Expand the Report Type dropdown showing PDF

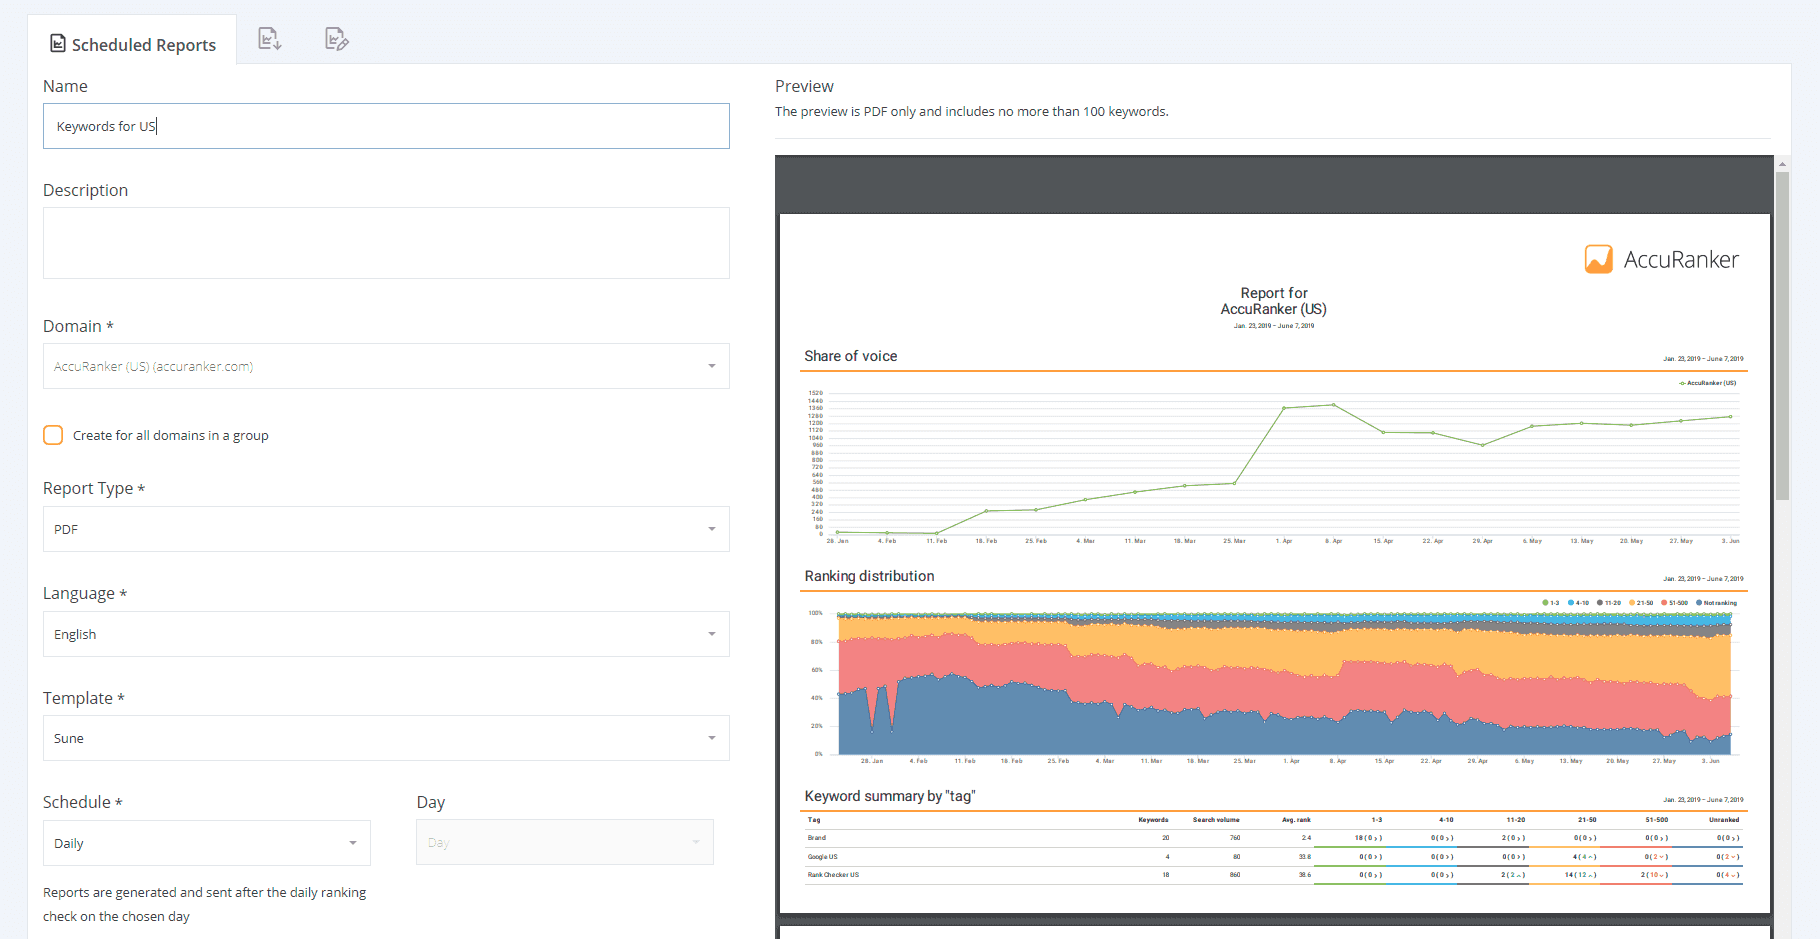coord(386,529)
